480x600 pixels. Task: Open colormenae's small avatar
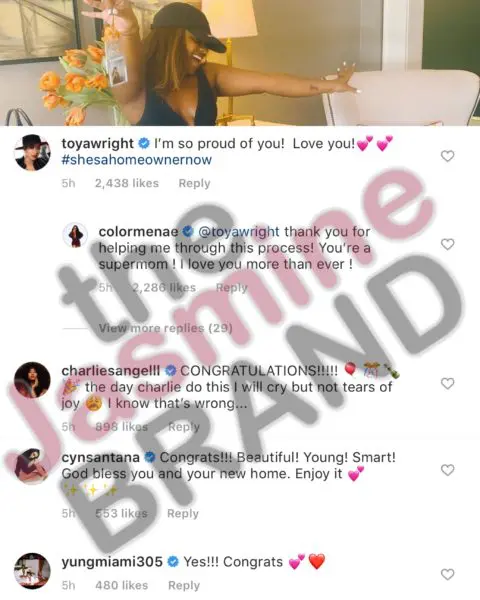click(x=75, y=235)
